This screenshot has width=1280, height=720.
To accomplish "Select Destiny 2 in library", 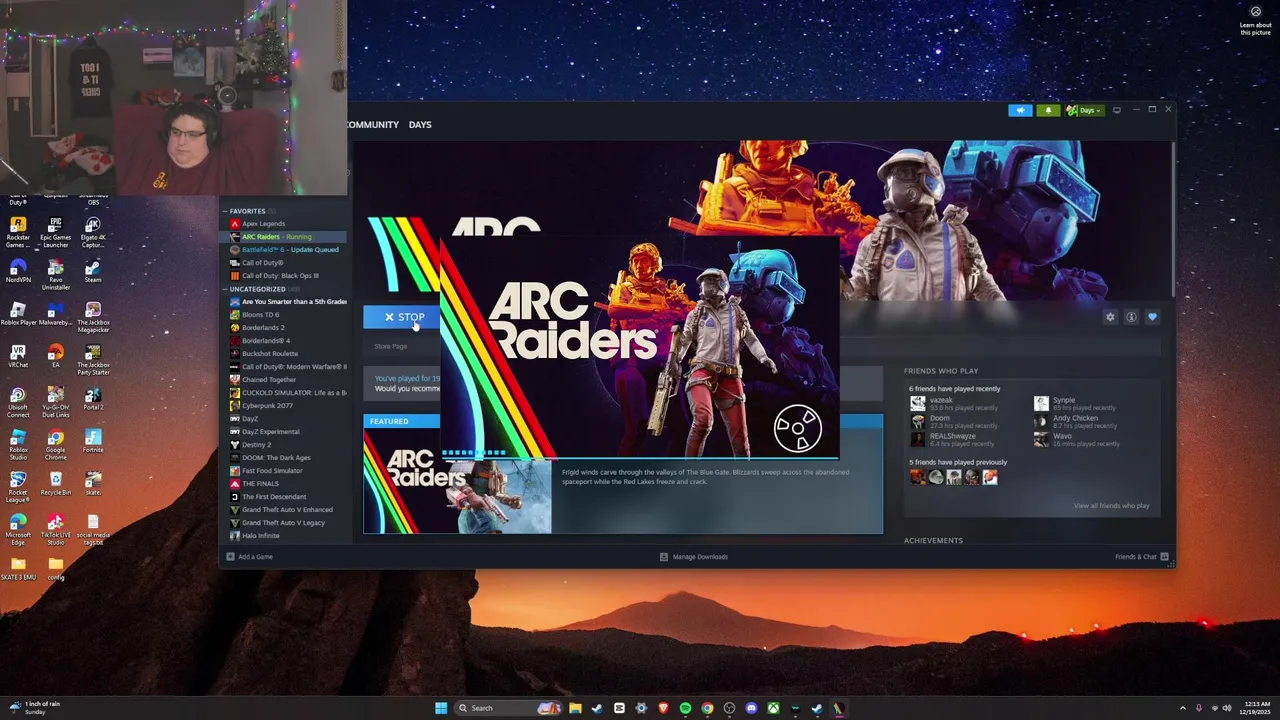I will point(256,445).
